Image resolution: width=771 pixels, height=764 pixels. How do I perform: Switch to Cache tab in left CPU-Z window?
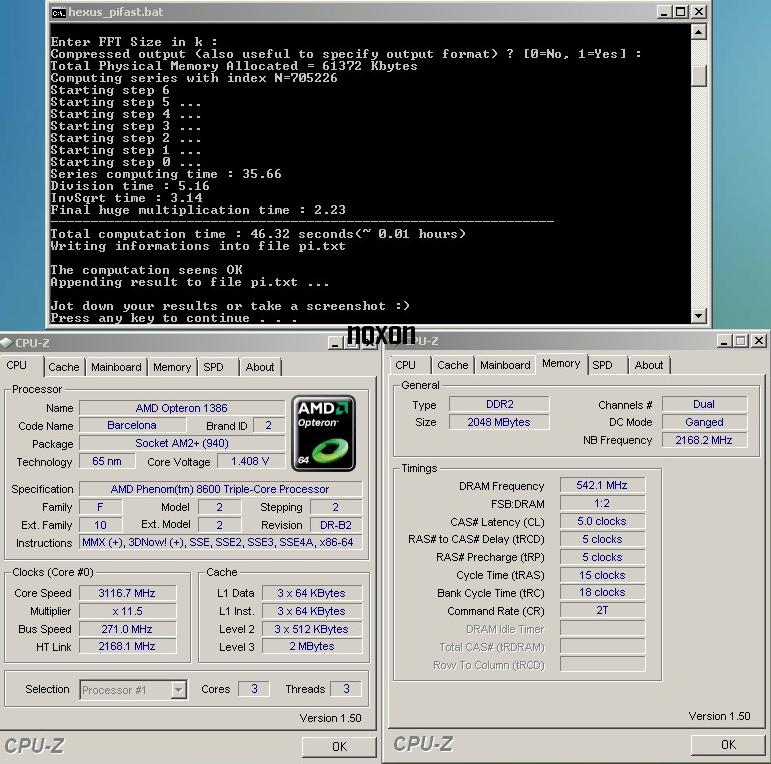coord(63,367)
